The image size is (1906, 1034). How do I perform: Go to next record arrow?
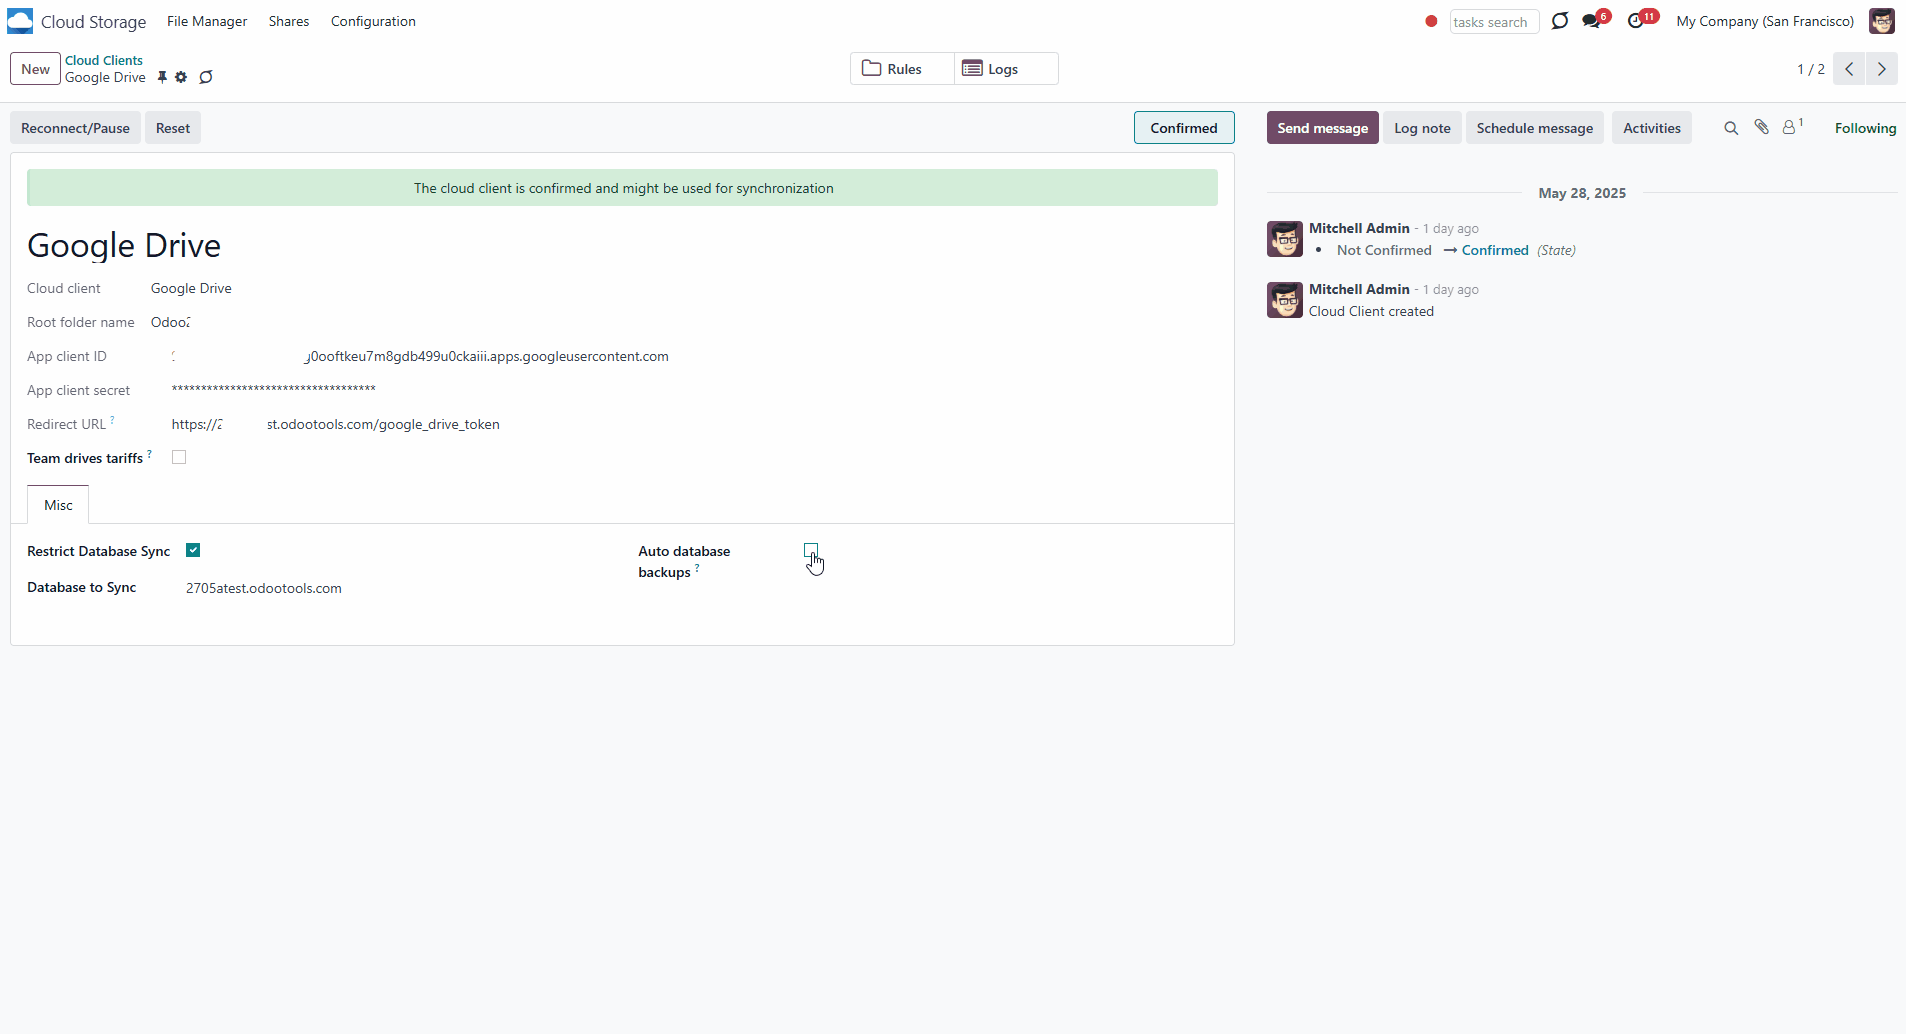click(1882, 69)
